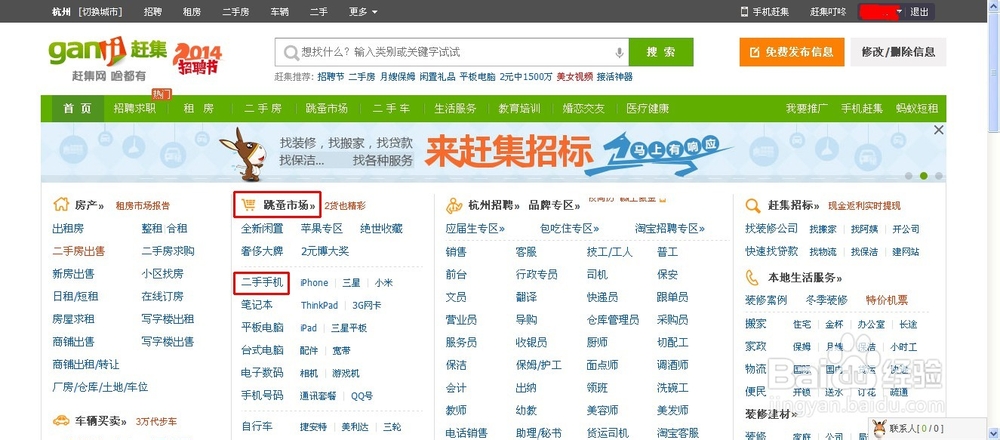Click 应届生专区 link

click(x=475, y=228)
